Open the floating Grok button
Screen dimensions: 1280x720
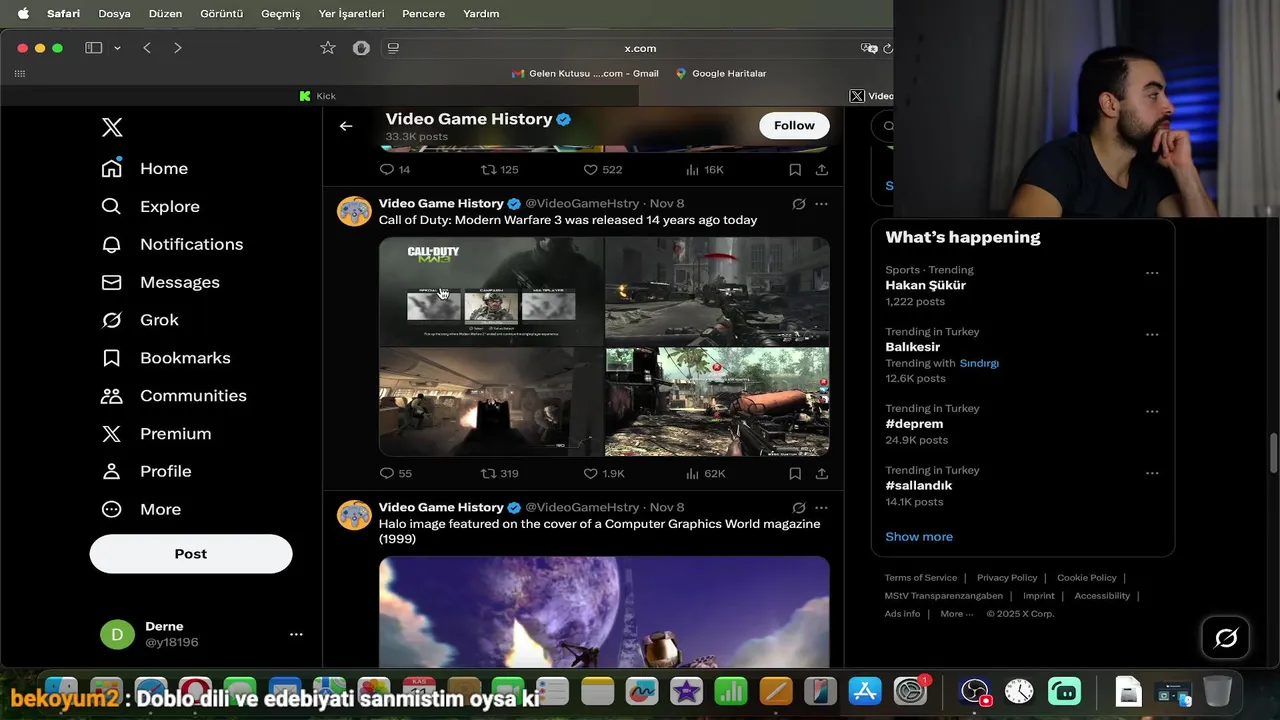tap(1226, 638)
